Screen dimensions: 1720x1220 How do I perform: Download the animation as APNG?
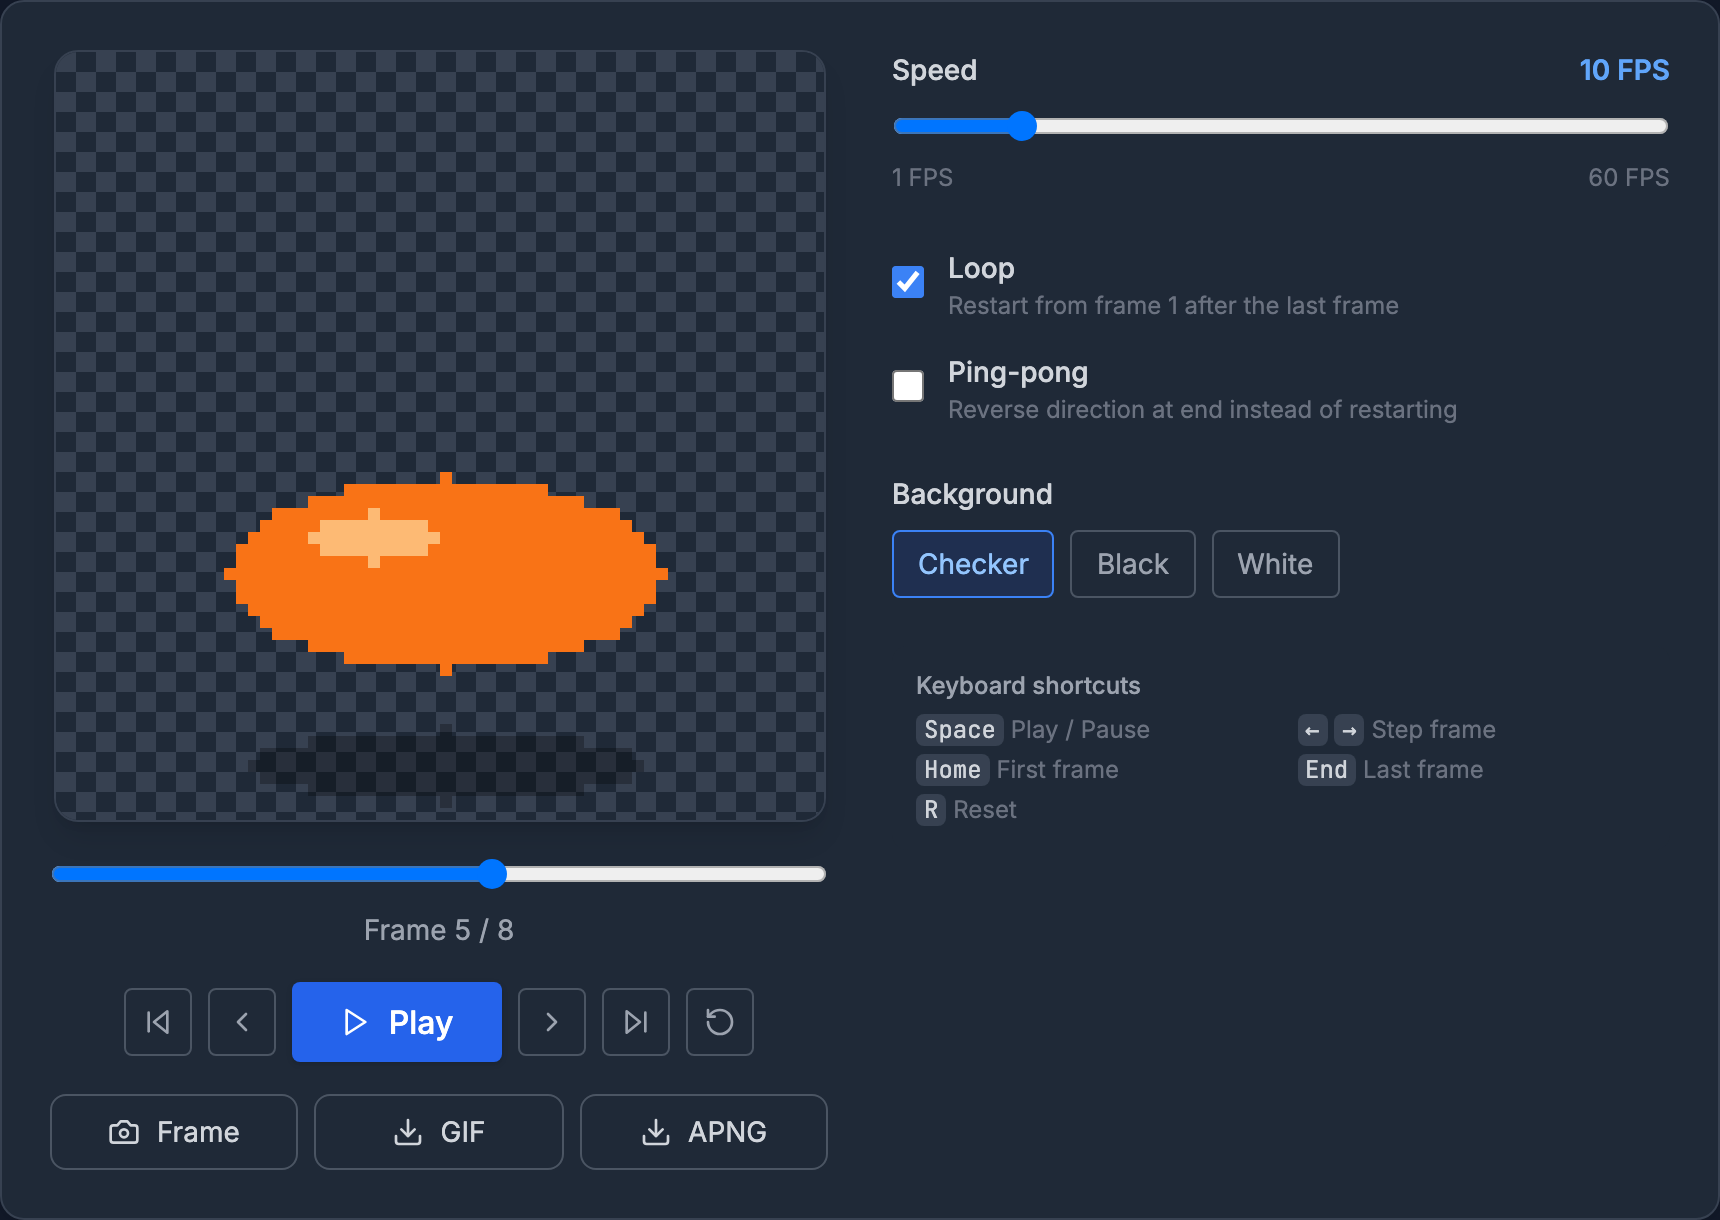704,1132
